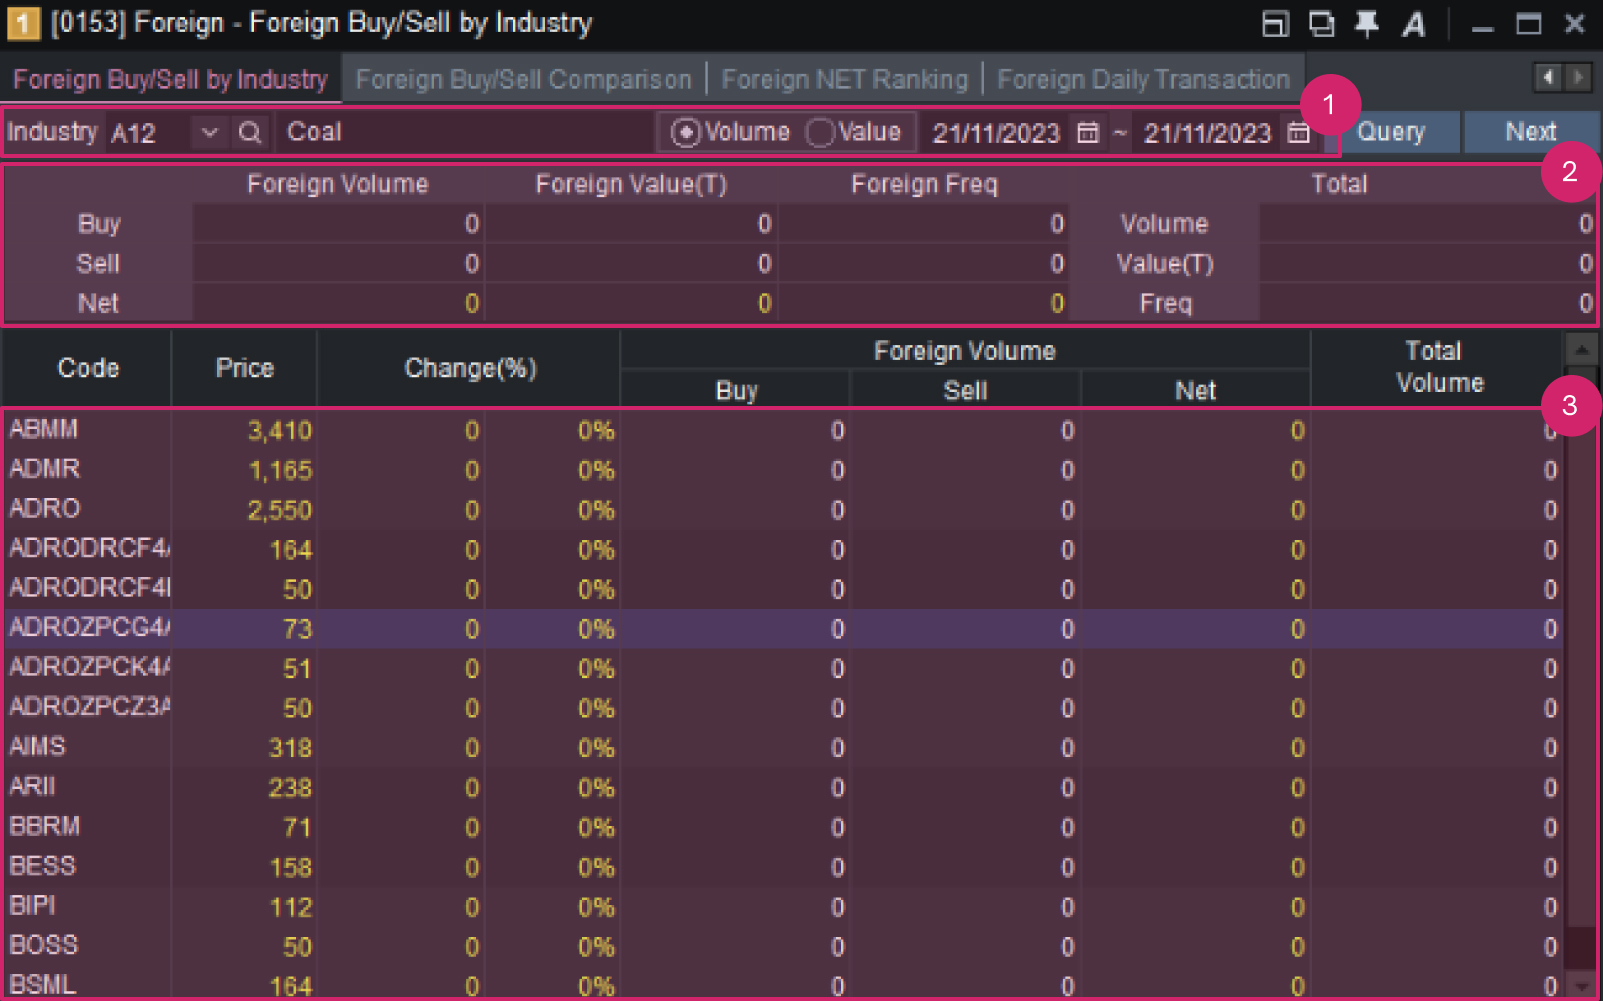Open a duplicate window via the copy icon
The width and height of the screenshot is (1603, 1001).
(x=1321, y=23)
